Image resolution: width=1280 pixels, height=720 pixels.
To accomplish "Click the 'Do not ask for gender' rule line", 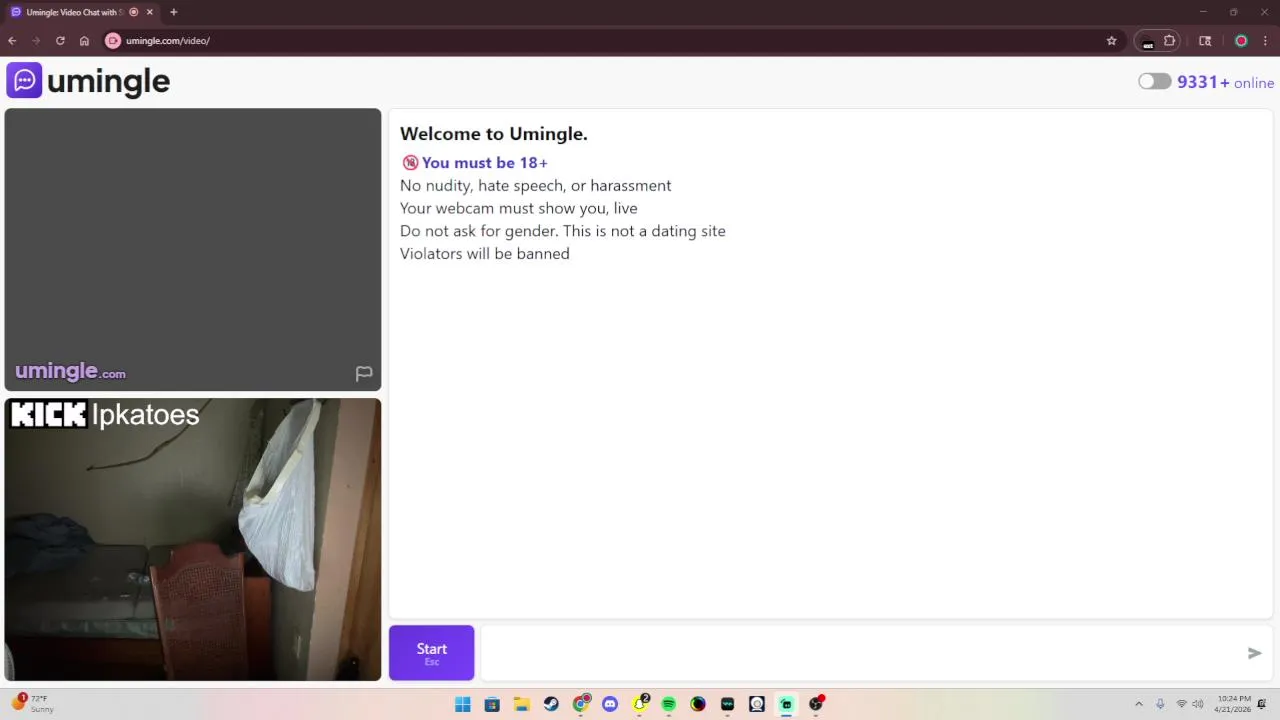I will (x=563, y=231).
